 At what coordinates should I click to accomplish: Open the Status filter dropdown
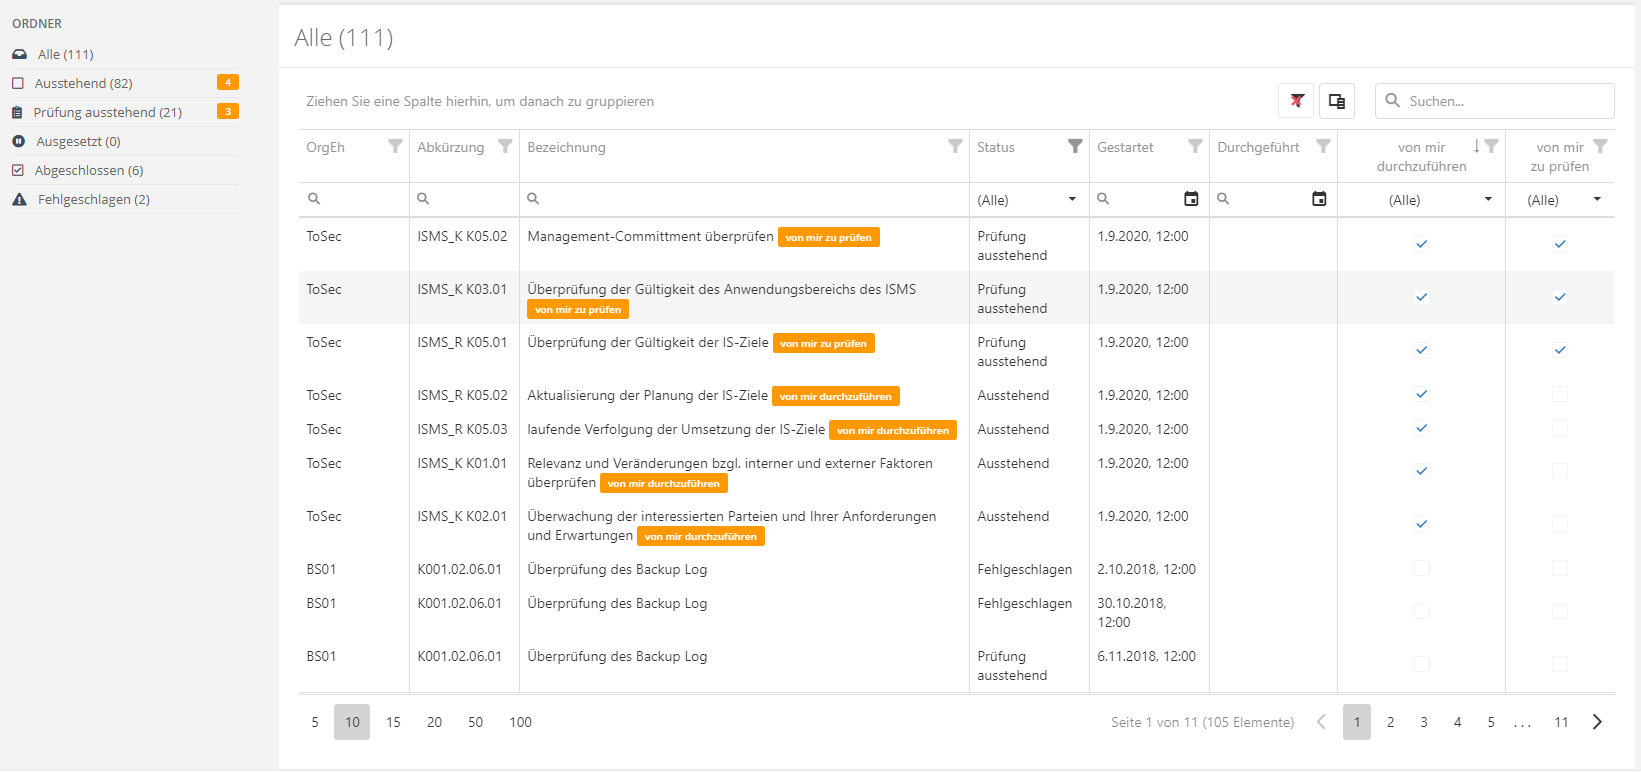(1072, 200)
